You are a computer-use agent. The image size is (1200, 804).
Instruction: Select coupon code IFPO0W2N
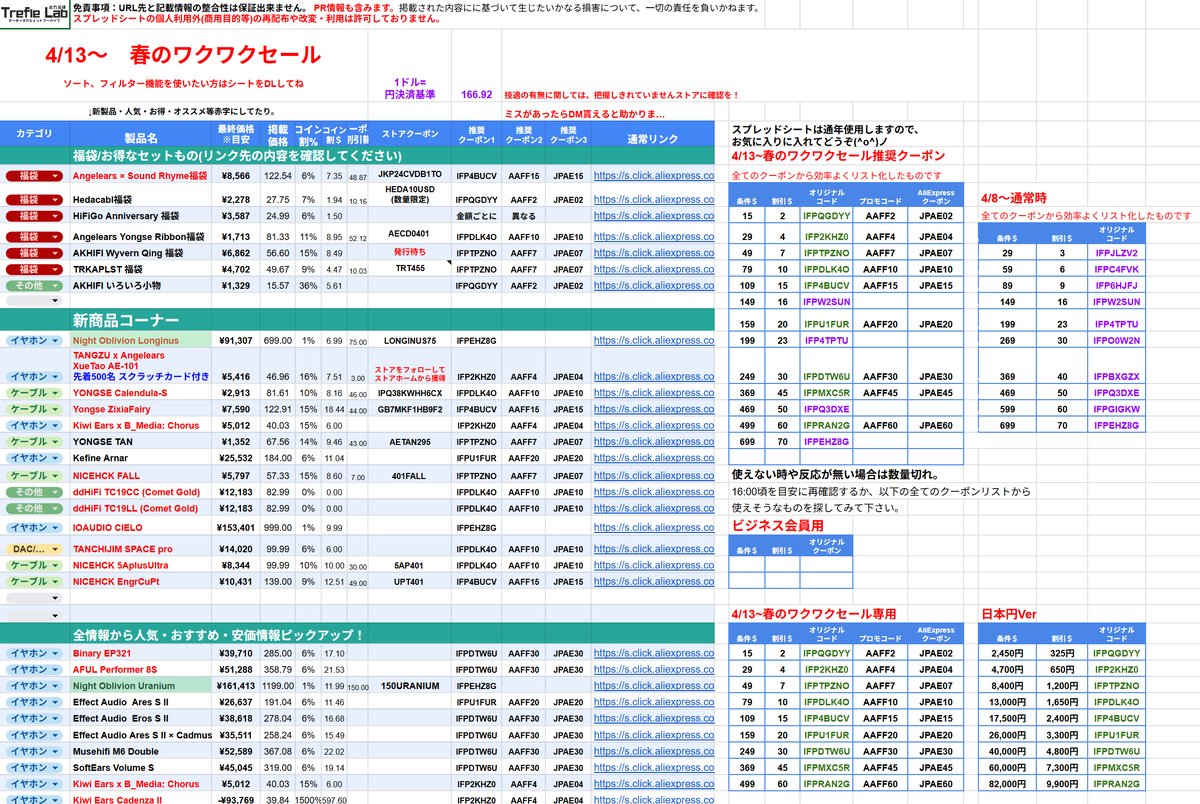pos(1115,340)
